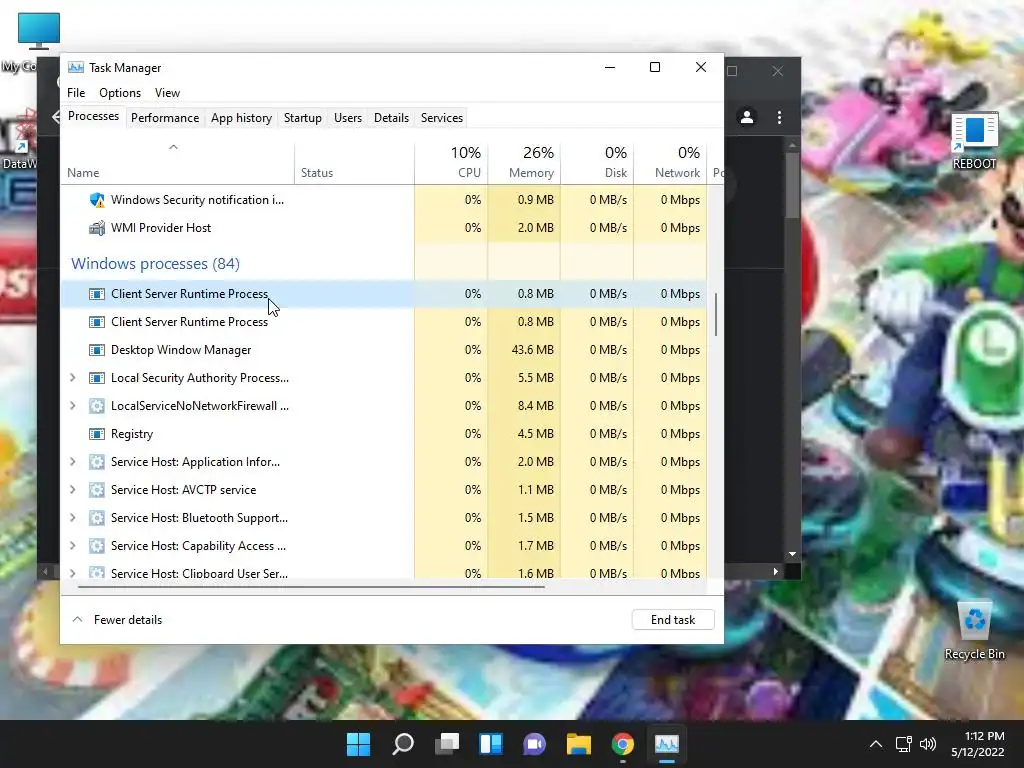
Task: Click the Status column header
Action: pyautogui.click(x=355, y=163)
